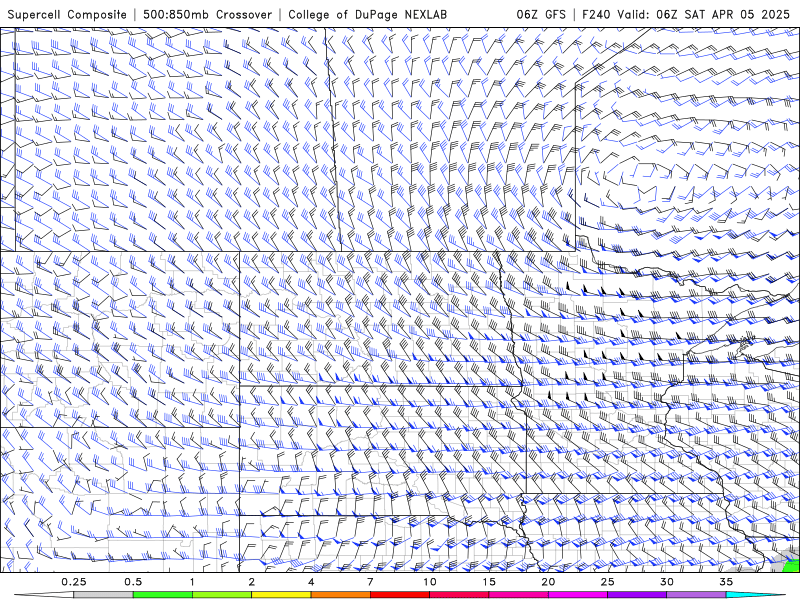The image size is (800, 600).
Task: Select the green 0.5–1 color bar segment
Action: point(163,595)
